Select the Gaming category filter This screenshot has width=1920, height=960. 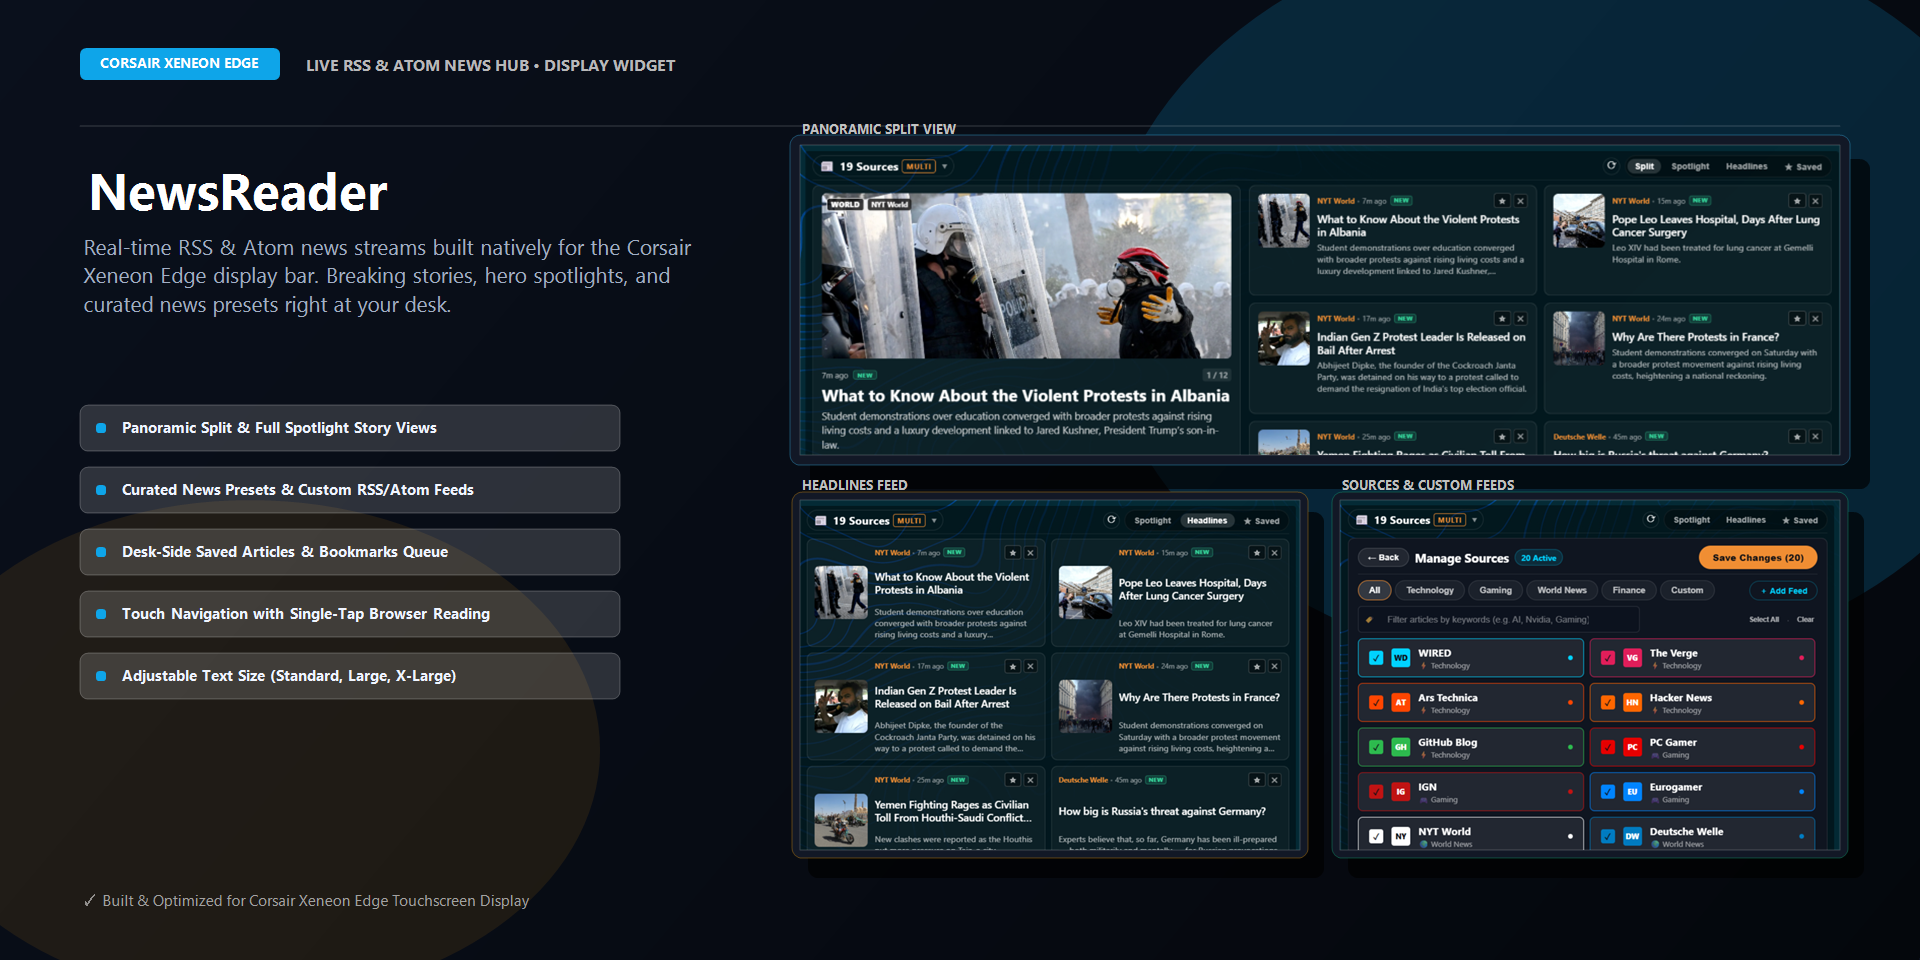tap(1496, 590)
